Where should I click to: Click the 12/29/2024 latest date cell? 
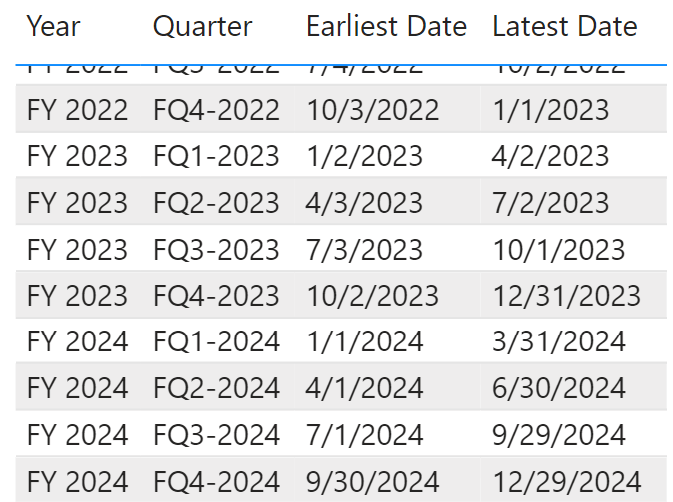[x=567, y=481]
